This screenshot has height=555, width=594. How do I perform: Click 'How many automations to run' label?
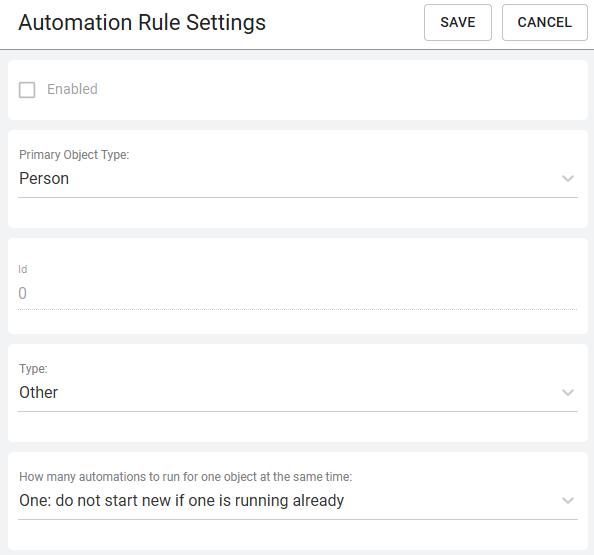click(x=186, y=477)
